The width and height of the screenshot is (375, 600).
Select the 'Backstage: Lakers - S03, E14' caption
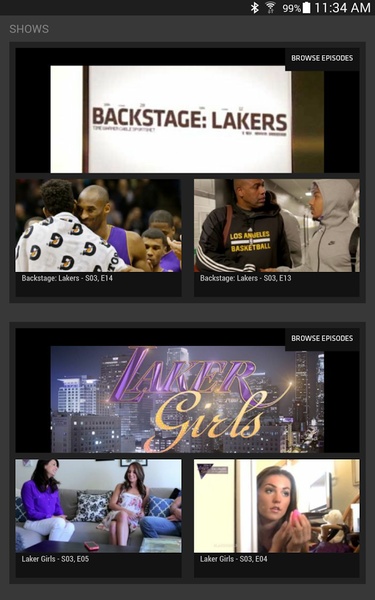(67, 278)
